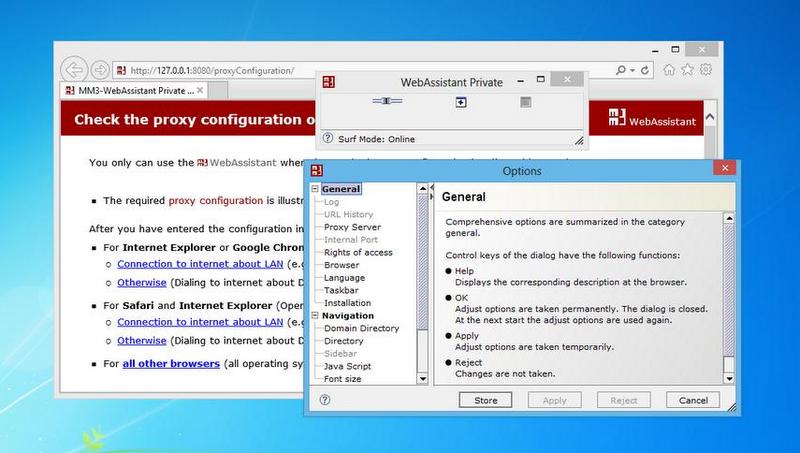Open the browser Home icon
Image resolution: width=800 pixels, height=453 pixels.
[x=669, y=69]
